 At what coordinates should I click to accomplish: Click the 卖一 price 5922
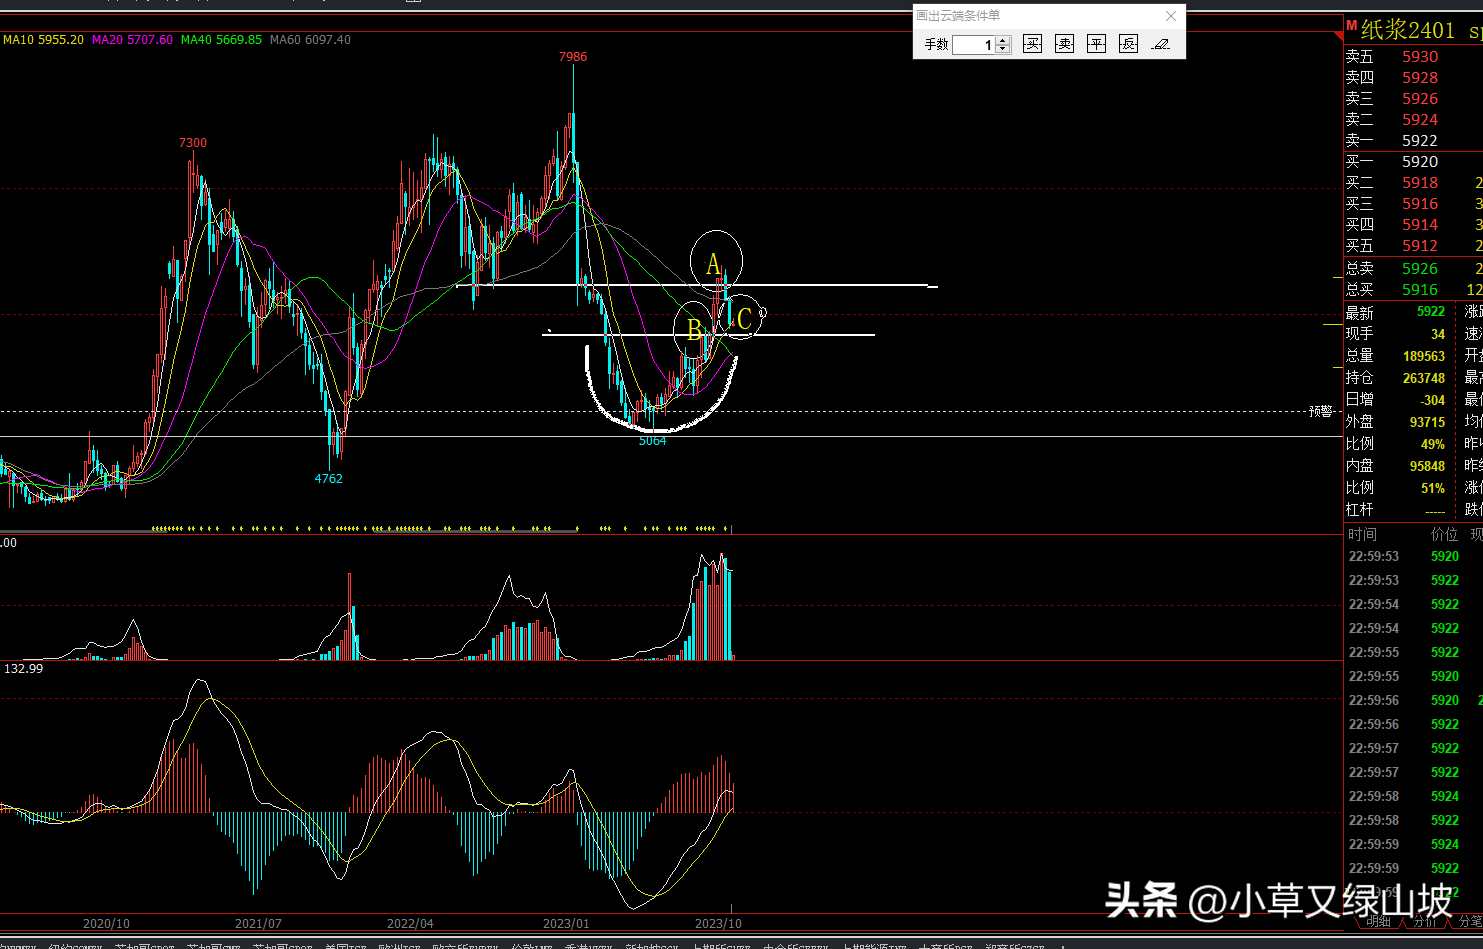(1420, 141)
